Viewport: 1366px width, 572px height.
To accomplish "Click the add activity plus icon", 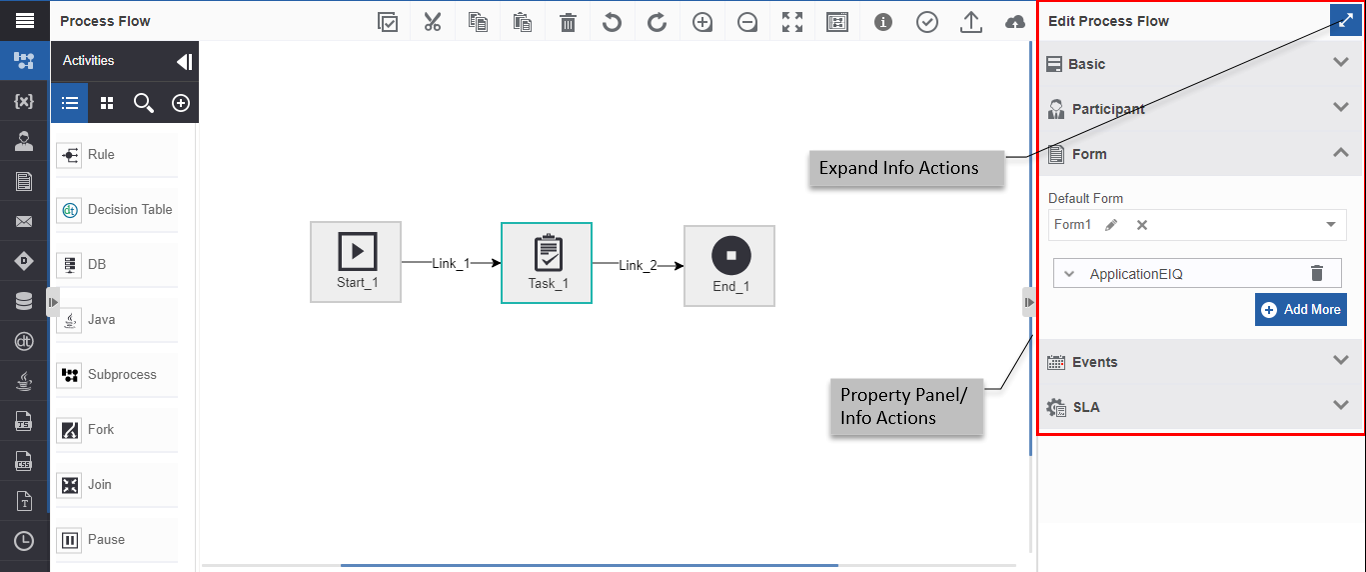I will coord(181,103).
